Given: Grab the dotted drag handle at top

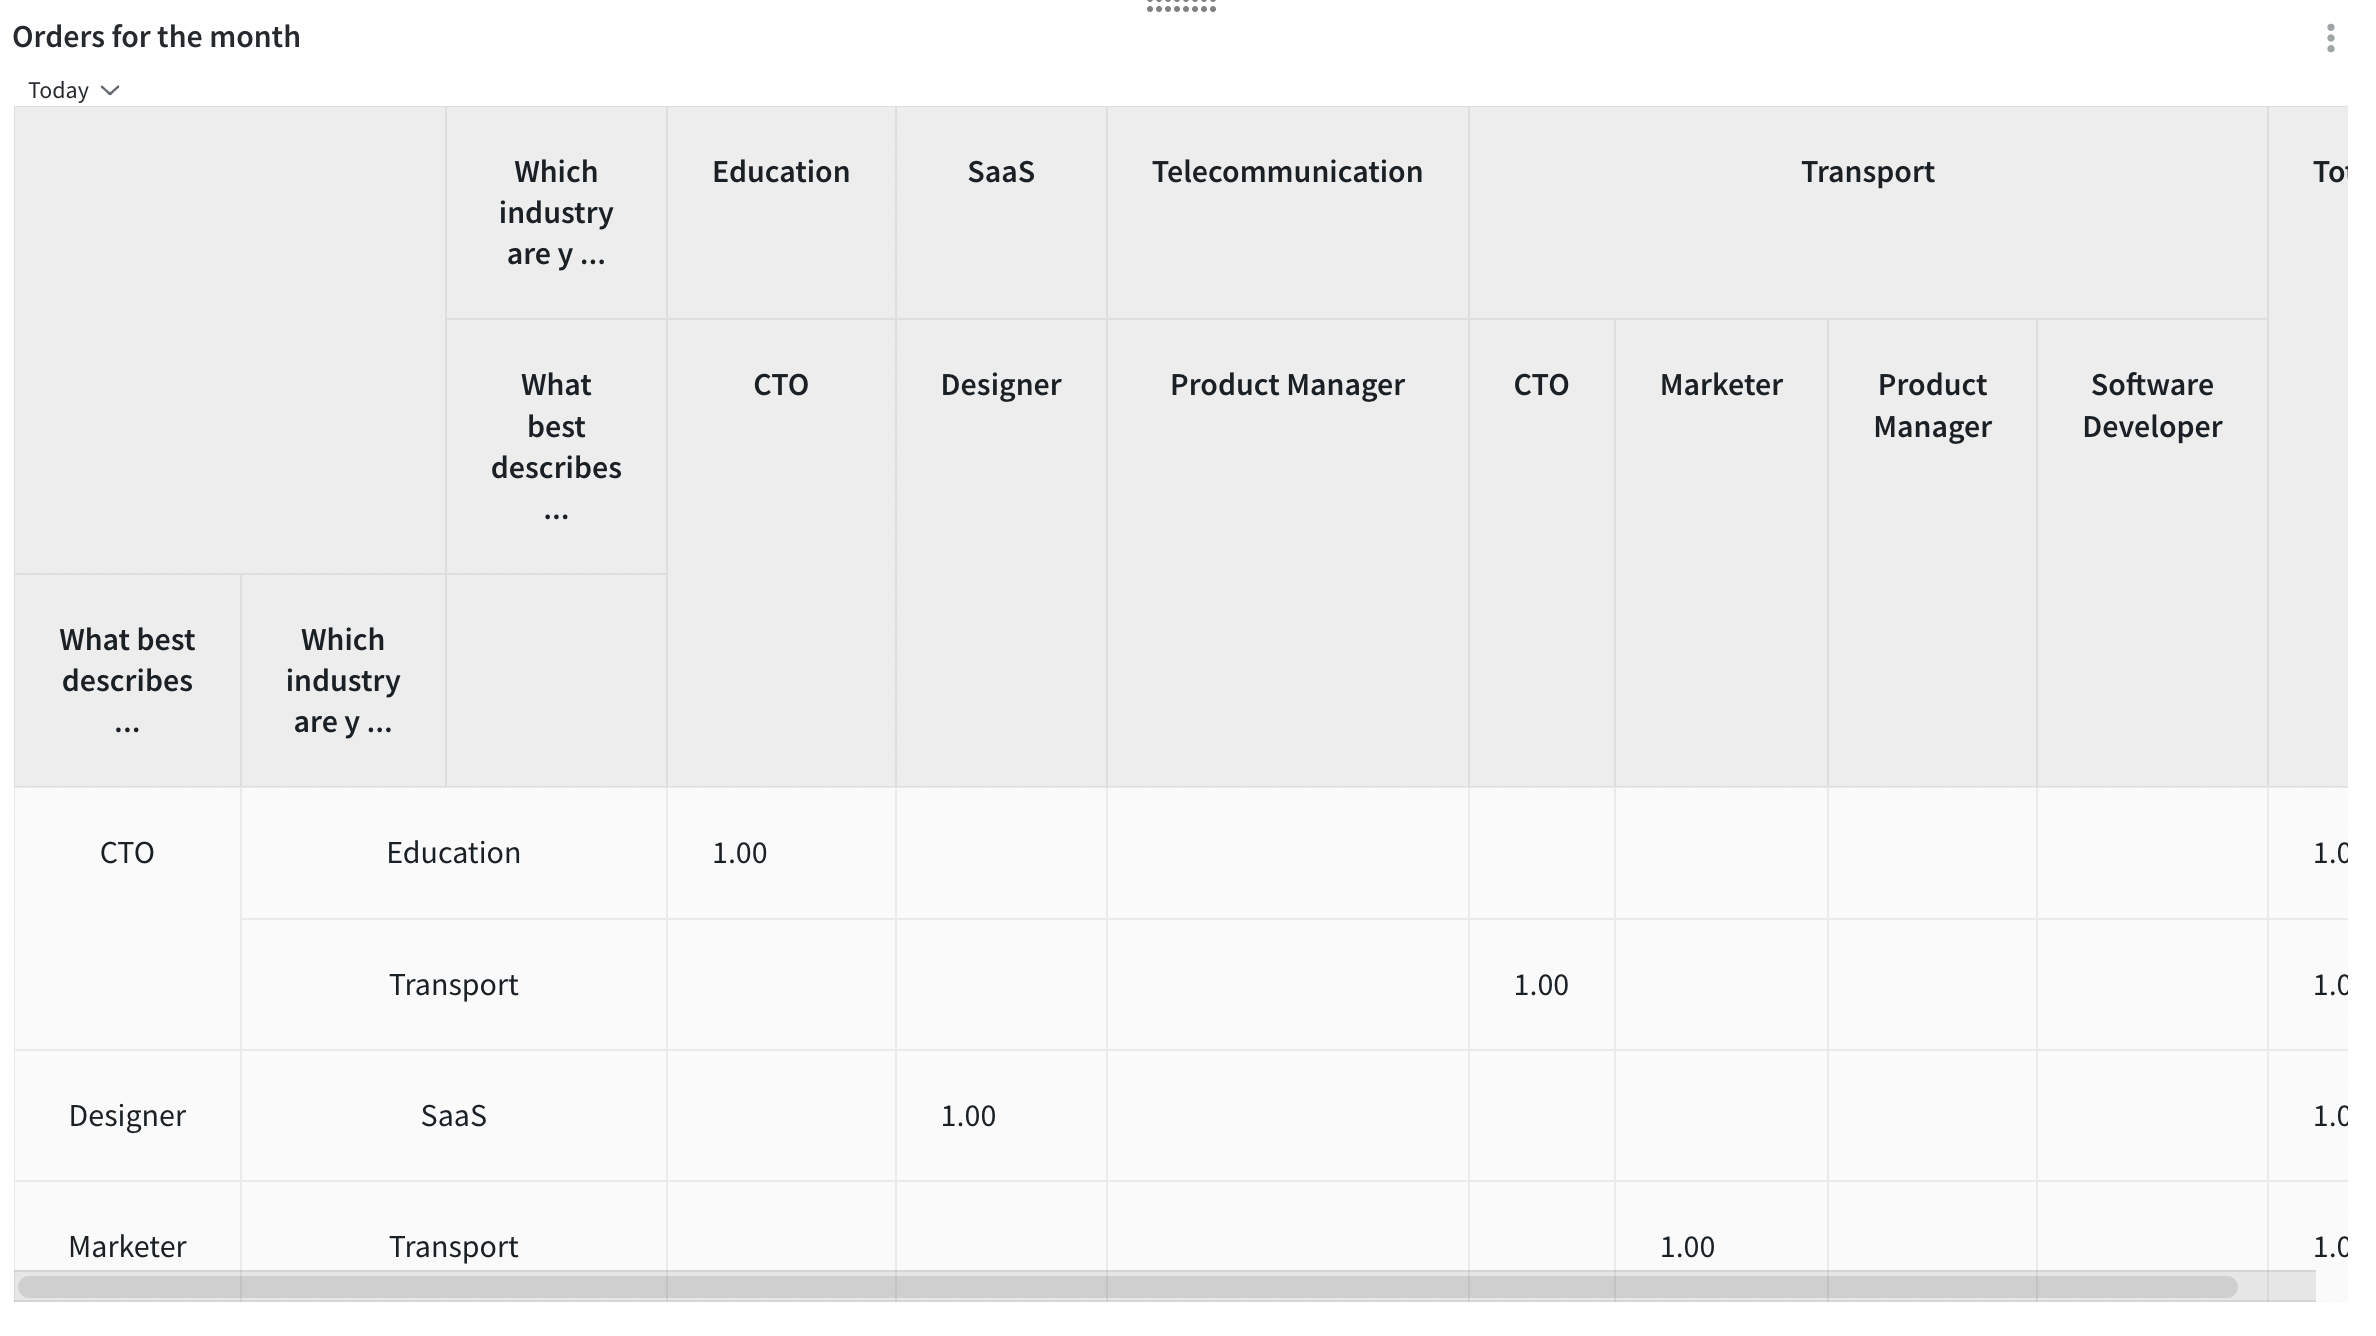Looking at the screenshot, I should (1181, 7).
